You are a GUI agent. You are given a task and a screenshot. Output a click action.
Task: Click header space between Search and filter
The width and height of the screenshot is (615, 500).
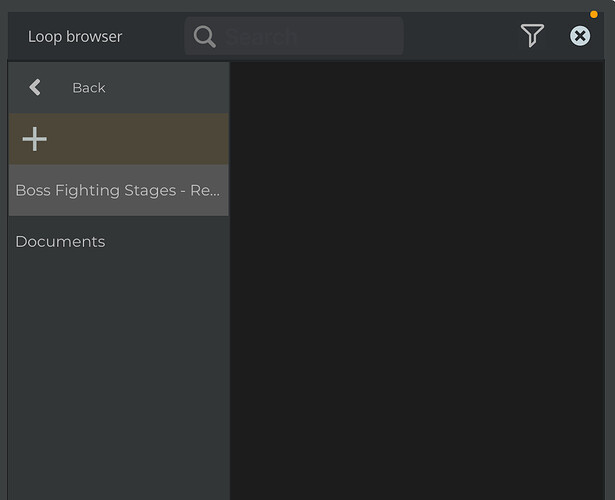pos(460,37)
